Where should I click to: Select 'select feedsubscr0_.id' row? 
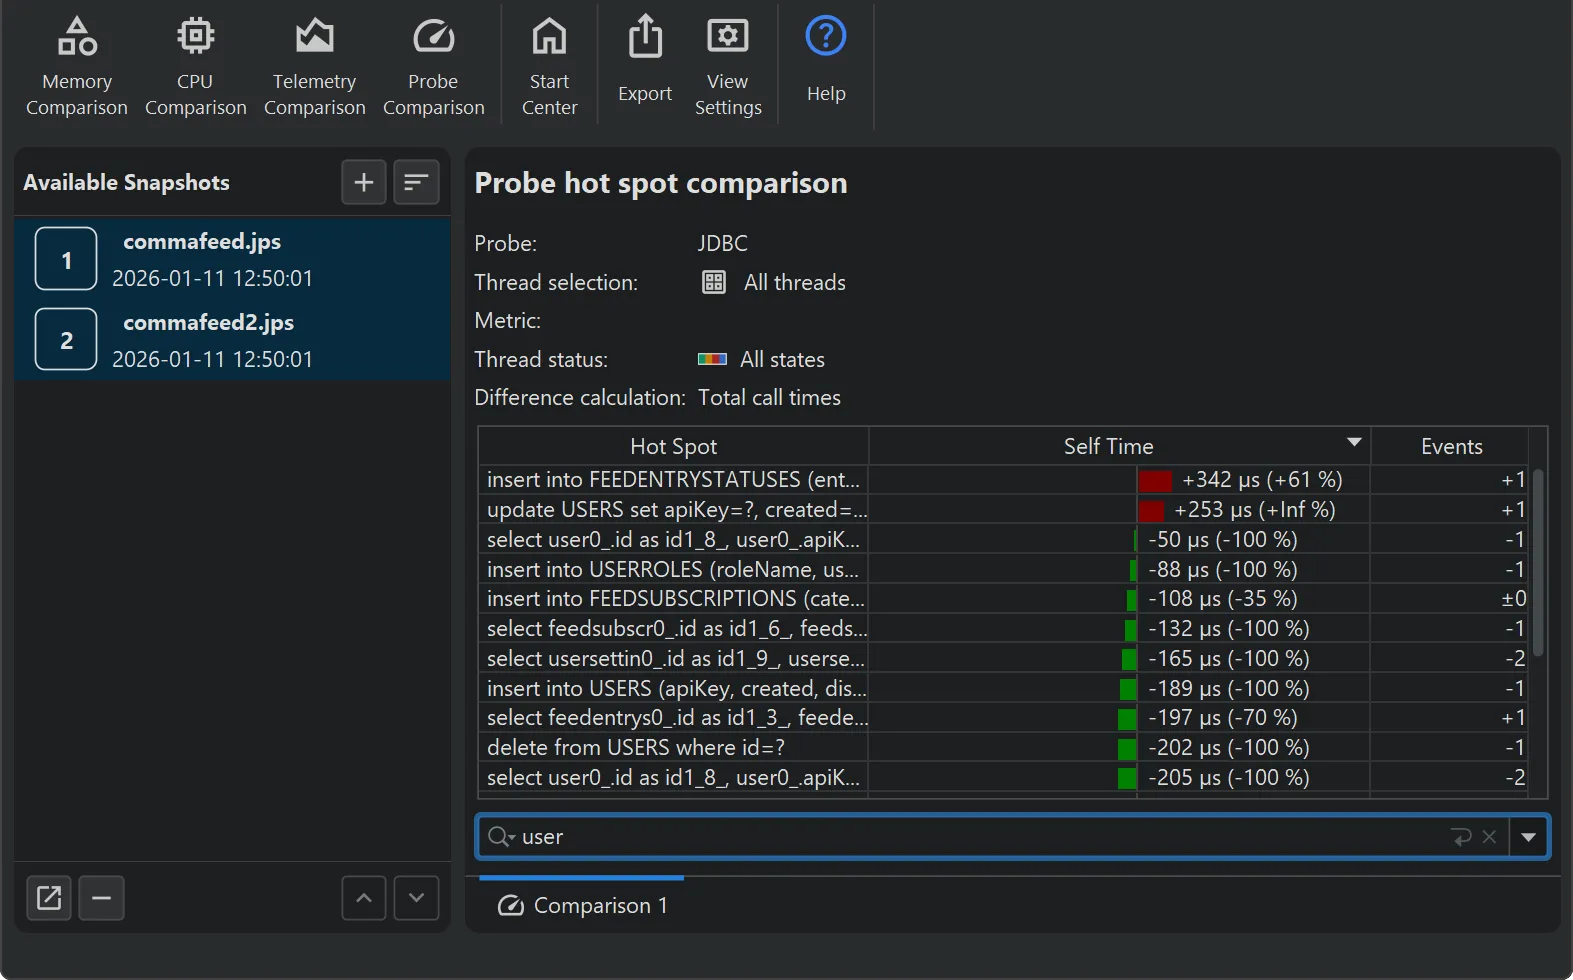click(x=1003, y=629)
